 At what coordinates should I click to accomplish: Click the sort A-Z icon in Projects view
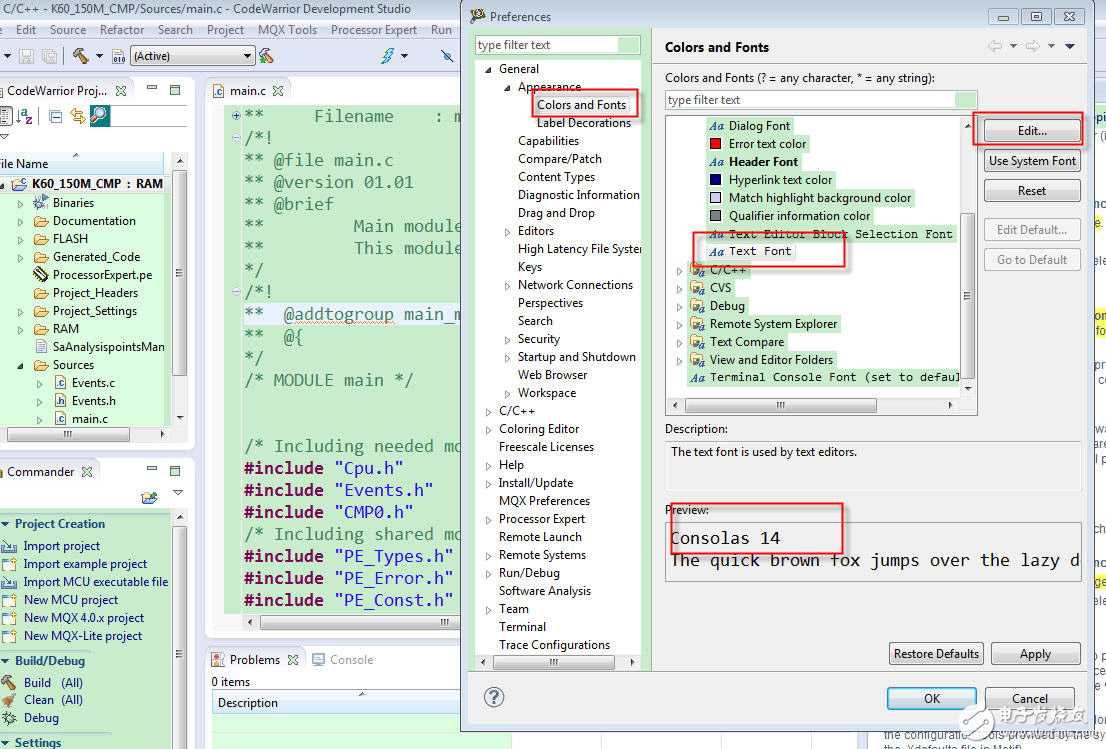25,116
